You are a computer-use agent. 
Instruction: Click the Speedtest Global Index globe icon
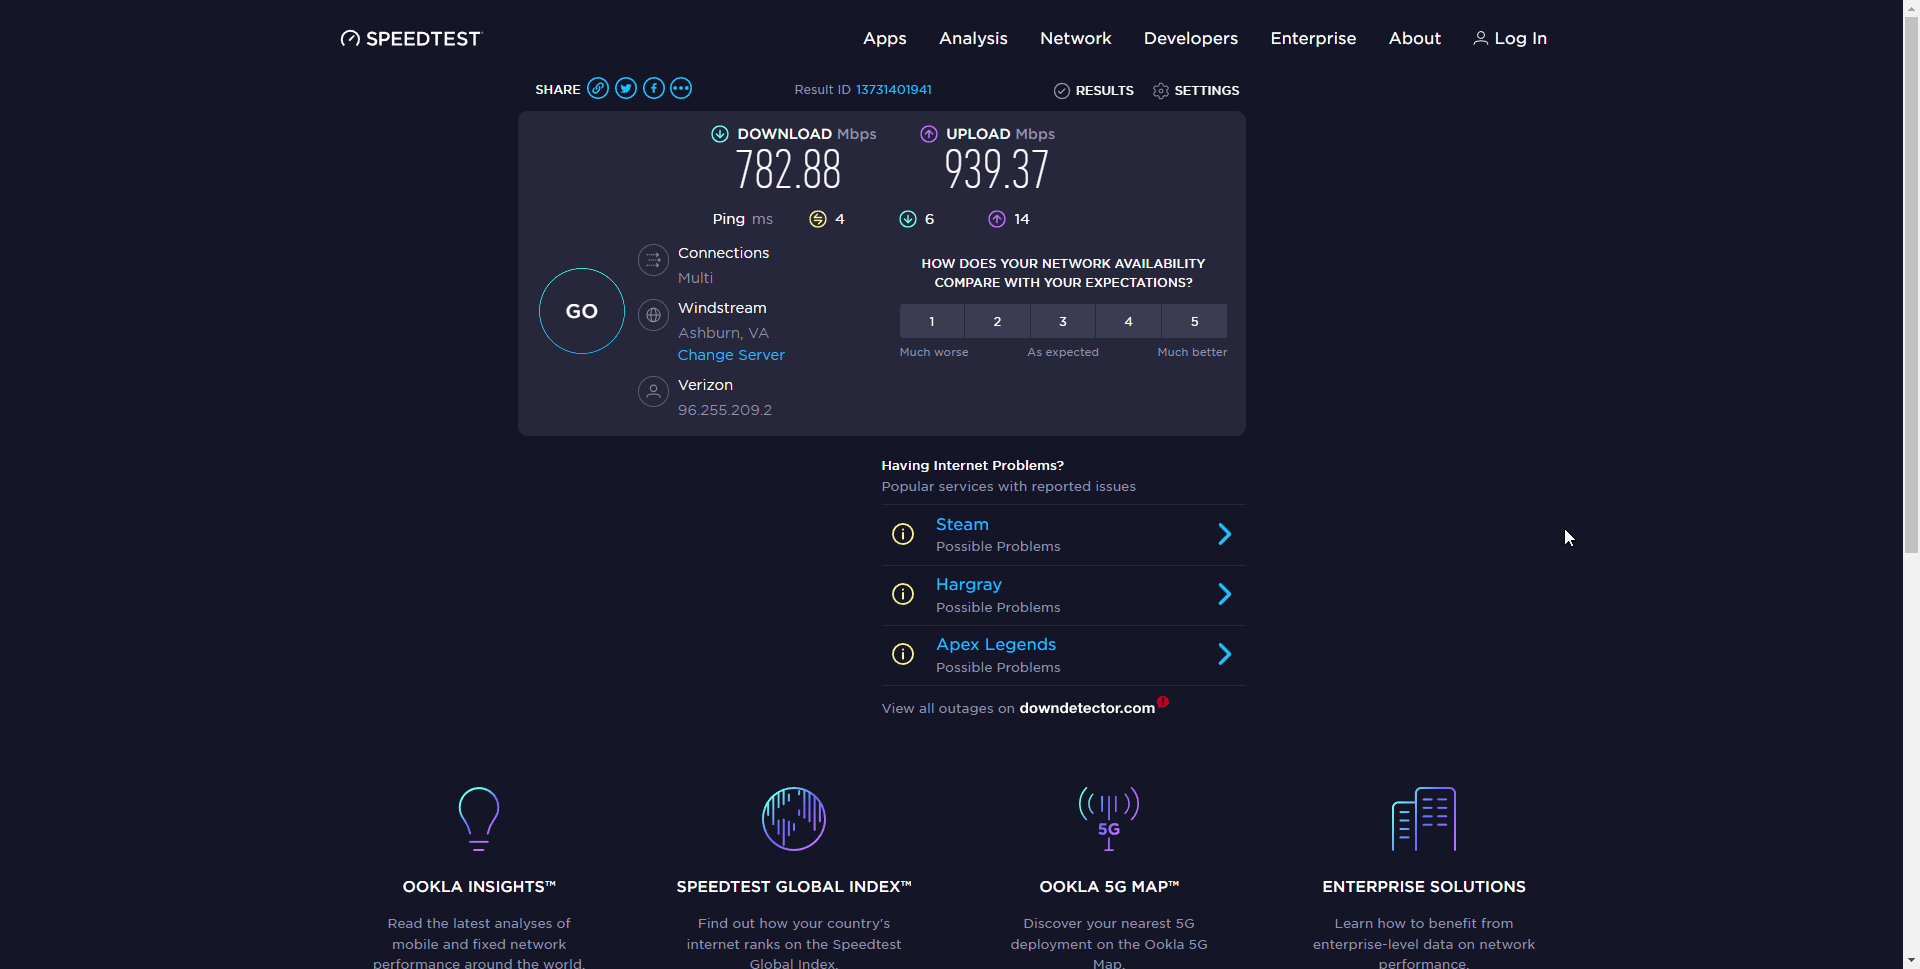(x=794, y=819)
